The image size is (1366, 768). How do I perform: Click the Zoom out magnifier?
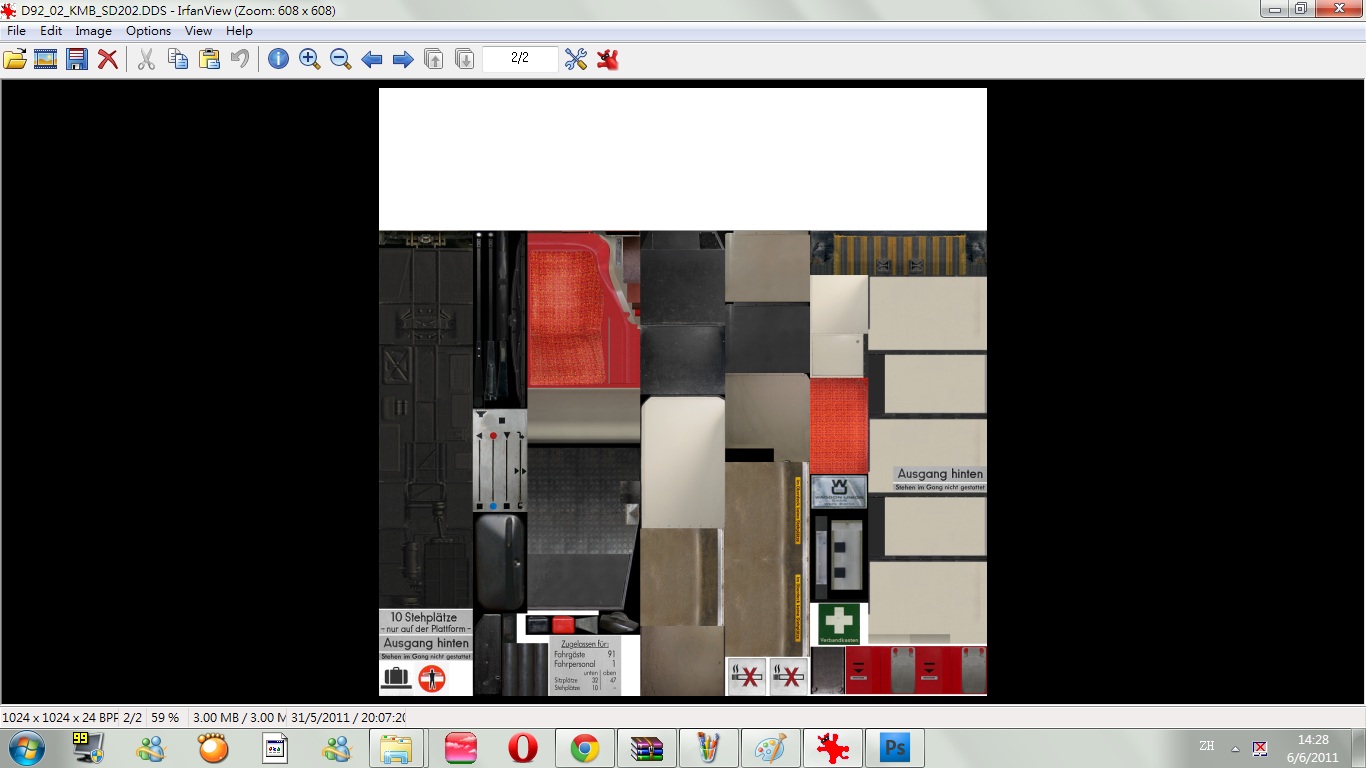[x=341, y=59]
